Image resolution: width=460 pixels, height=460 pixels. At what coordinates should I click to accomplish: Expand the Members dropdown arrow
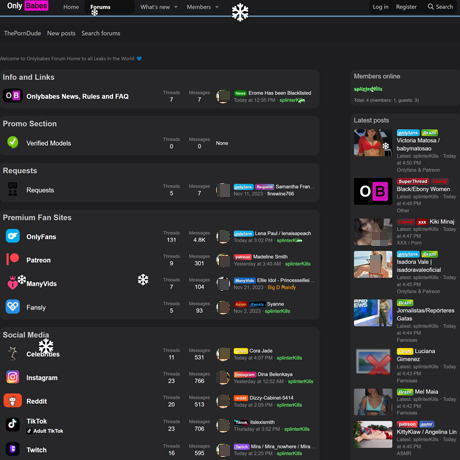[x=217, y=7]
